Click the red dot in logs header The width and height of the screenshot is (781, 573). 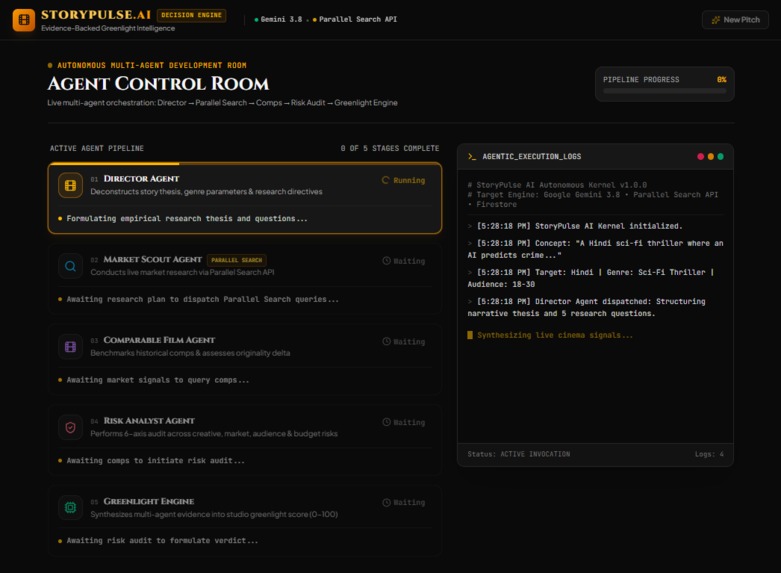click(x=700, y=156)
